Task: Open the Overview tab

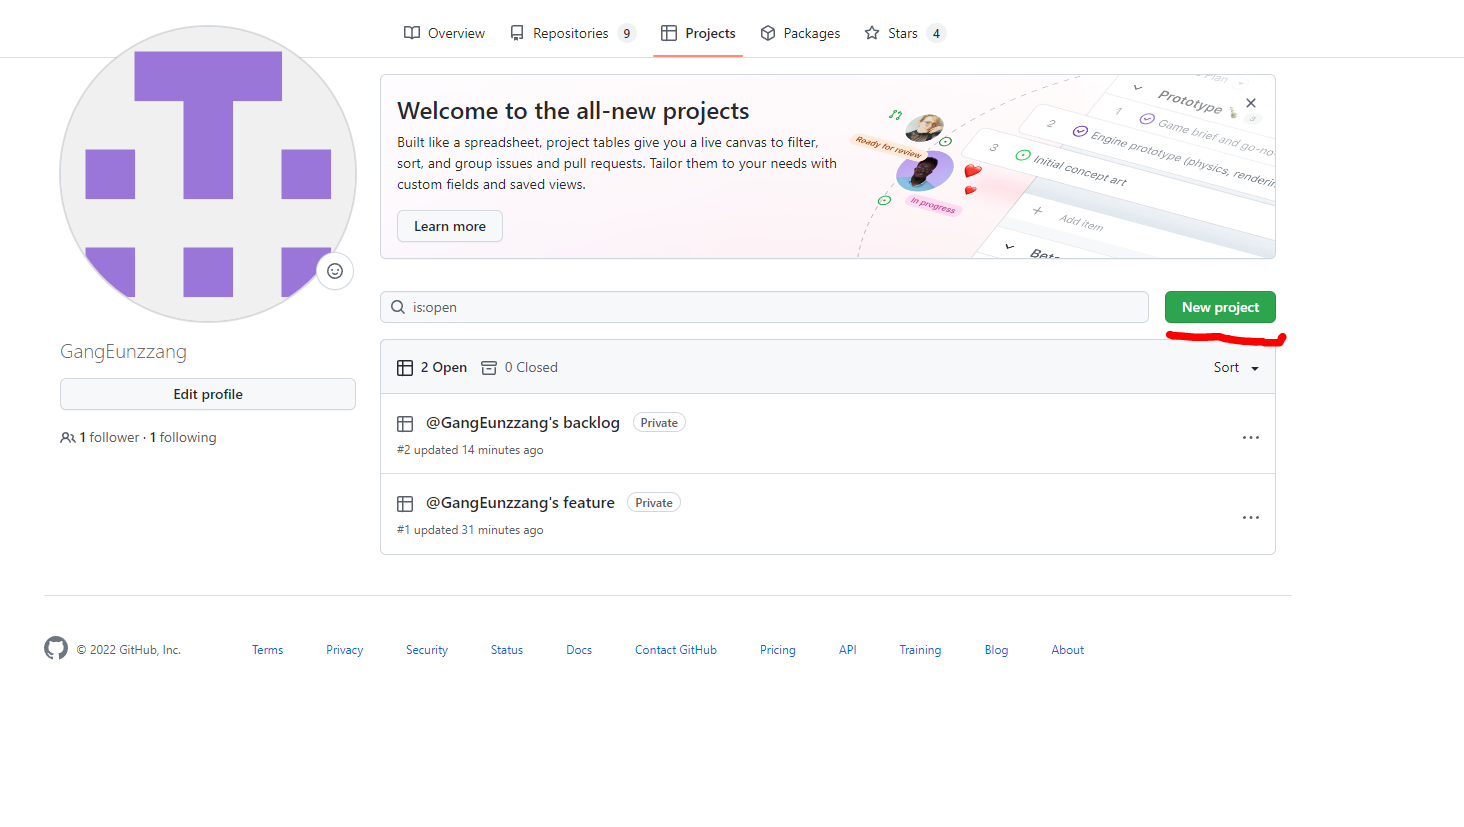Action: pyautogui.click(x=444, y=33)
